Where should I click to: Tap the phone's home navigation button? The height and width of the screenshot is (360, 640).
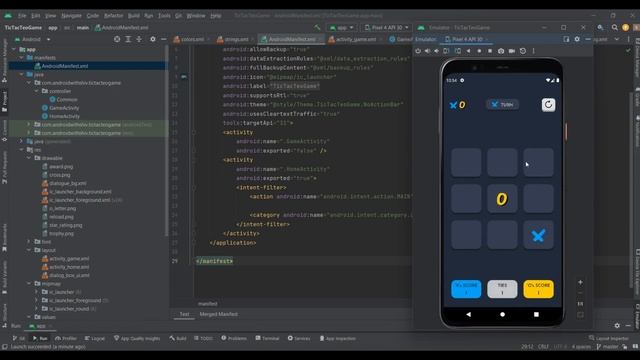pyautogui.click(x=502, y=314)
